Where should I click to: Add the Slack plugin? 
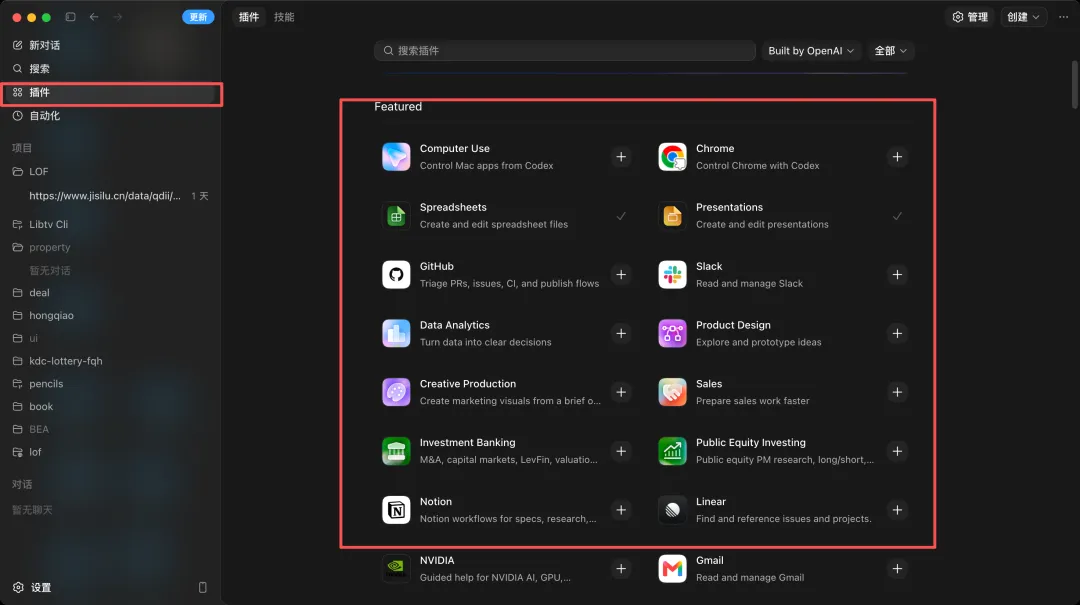coord(897,275)
